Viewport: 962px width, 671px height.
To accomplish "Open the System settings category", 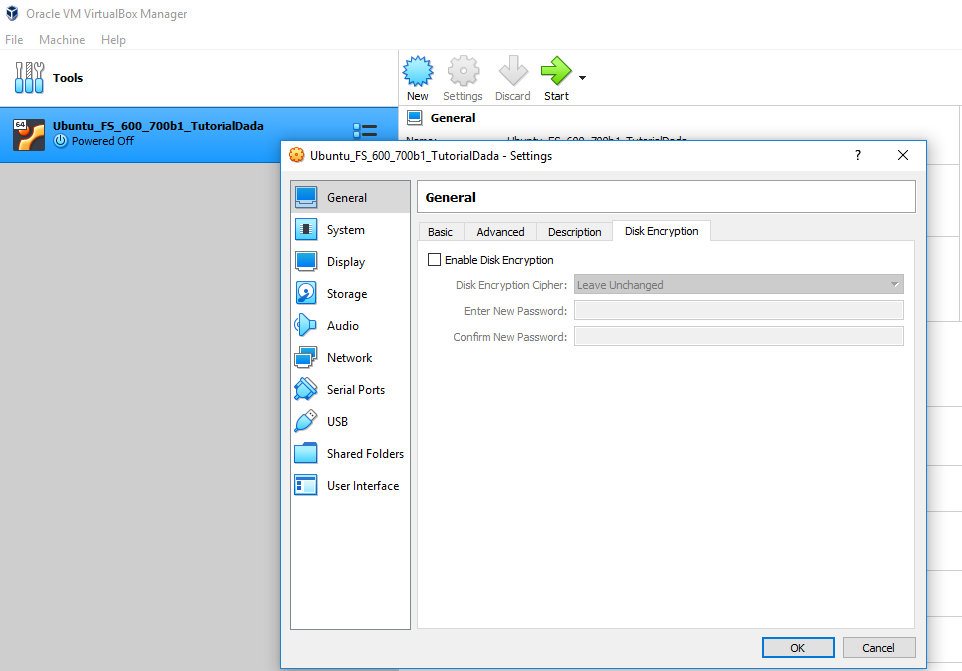I will [345, 230].
